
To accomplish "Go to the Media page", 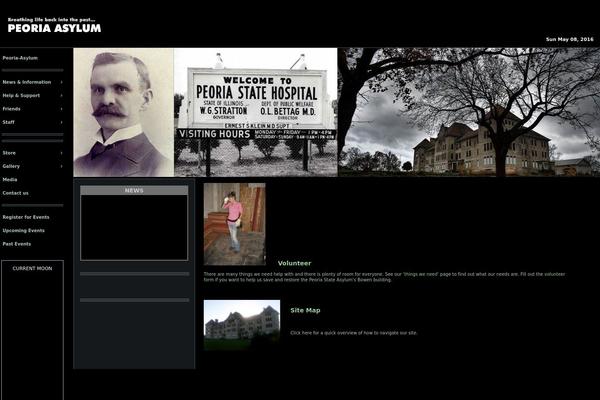I will pyautogui.click(x=10, y=180).
